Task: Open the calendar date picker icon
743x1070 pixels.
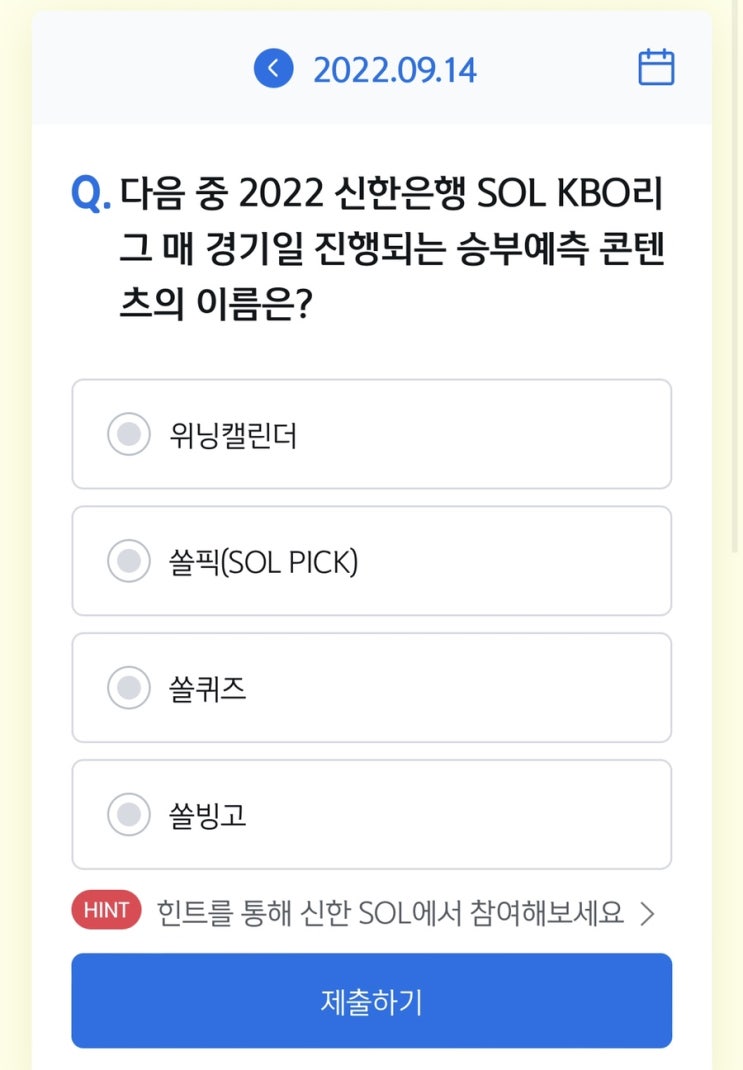Action: click(656, 68)
